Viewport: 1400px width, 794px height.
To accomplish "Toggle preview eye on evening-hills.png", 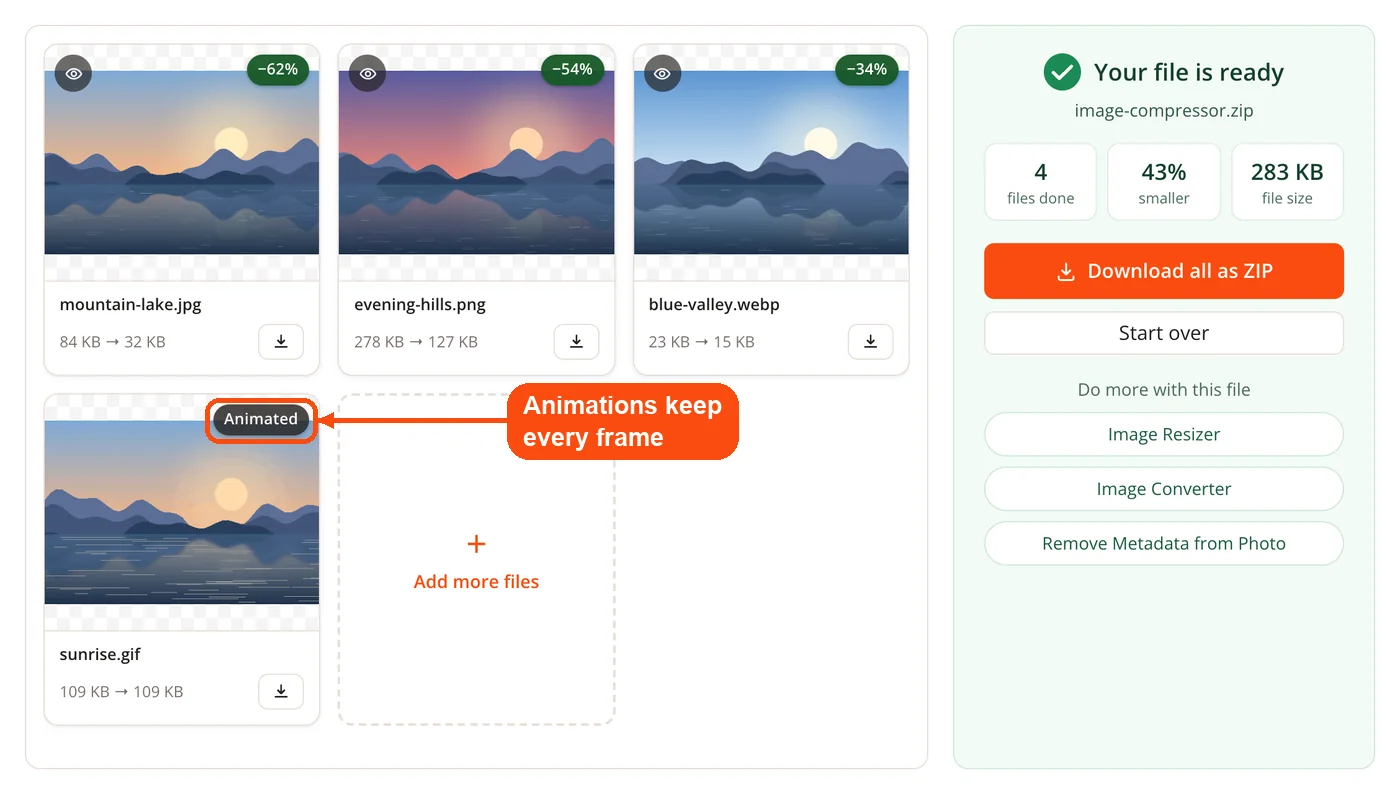I will [368, 74].
